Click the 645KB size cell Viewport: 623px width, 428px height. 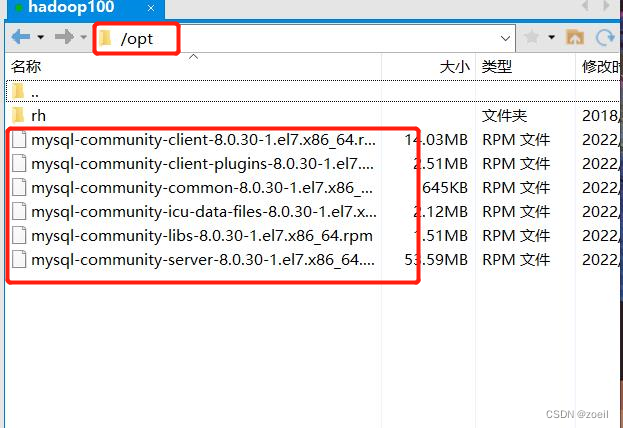click(x=445, y=188)
